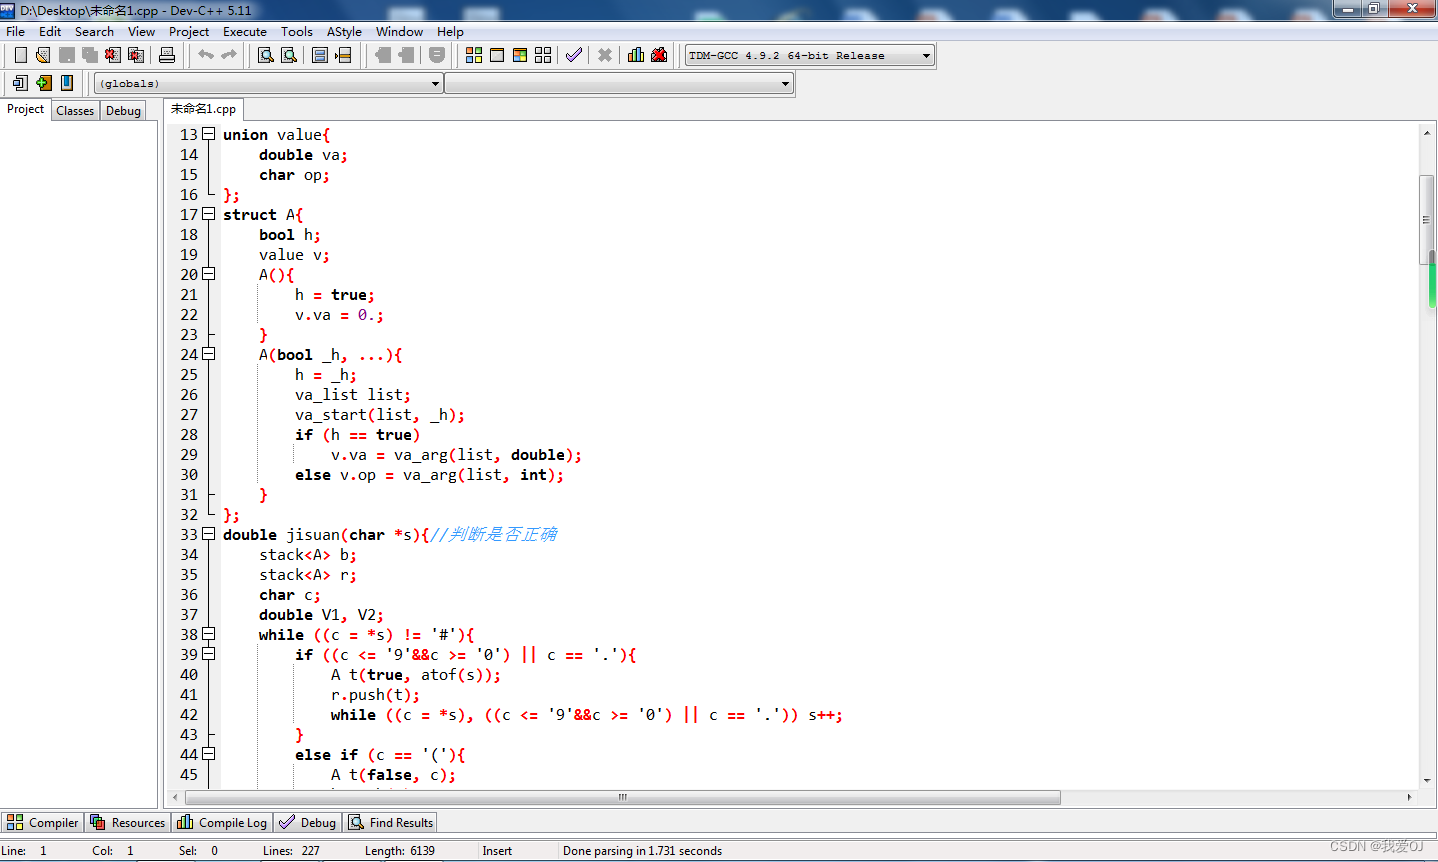Click the Undo arrow icon
1438x862 pixels.
(x=205, y=55)
